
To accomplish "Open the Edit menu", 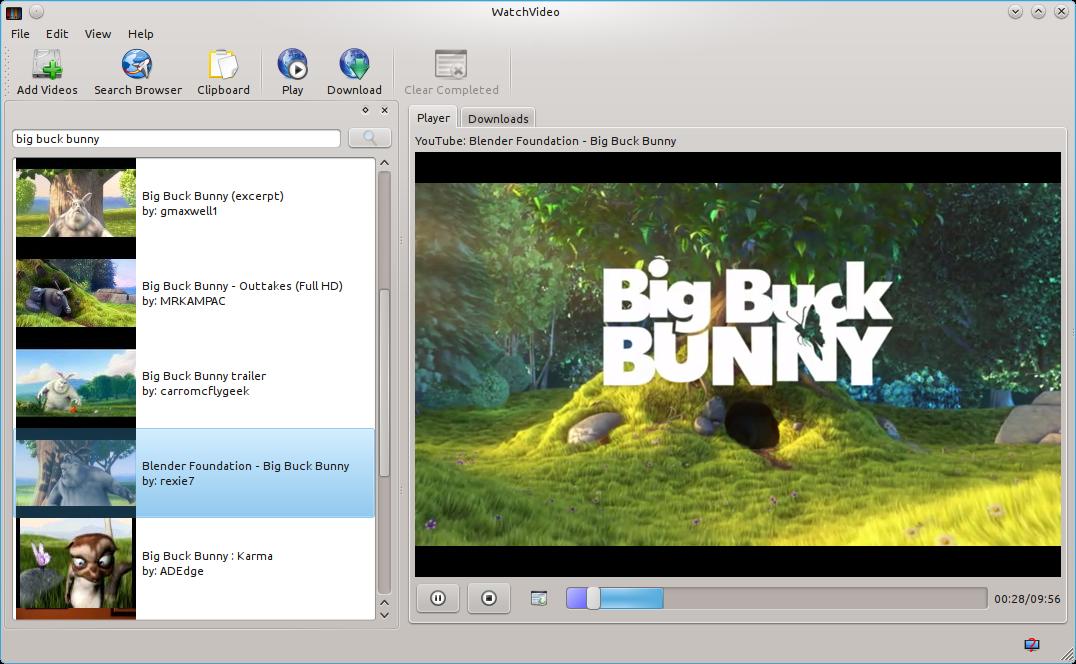I will tap(57, 34).
